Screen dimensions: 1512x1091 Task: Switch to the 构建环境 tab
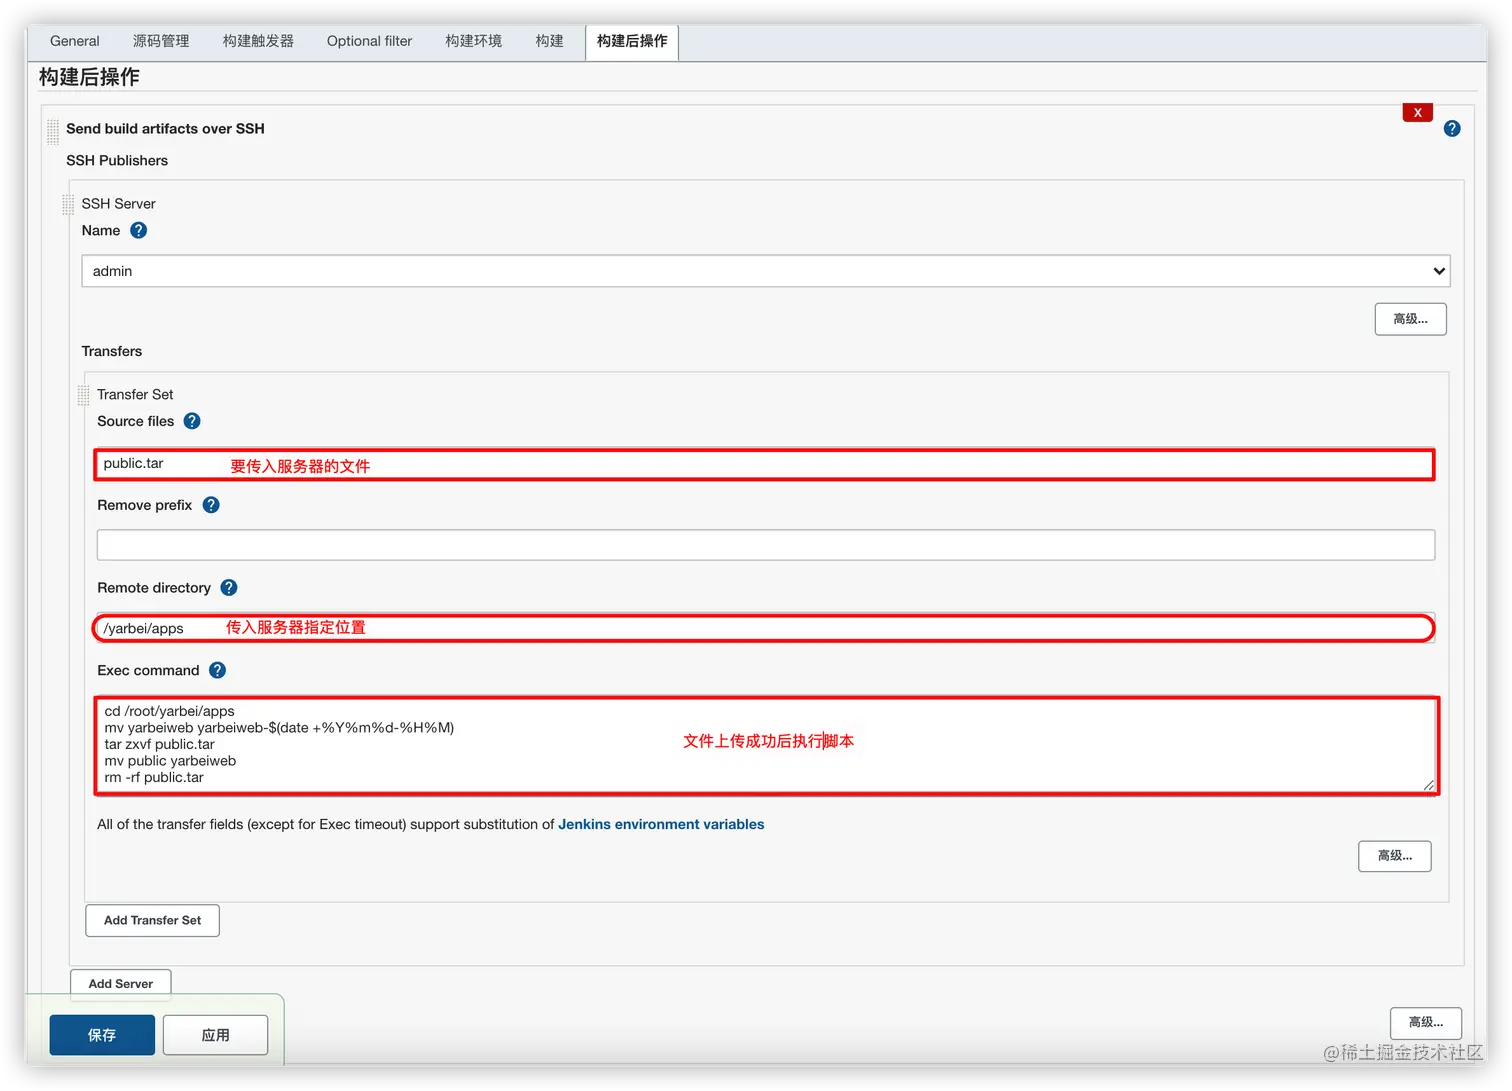pos(473,41)
